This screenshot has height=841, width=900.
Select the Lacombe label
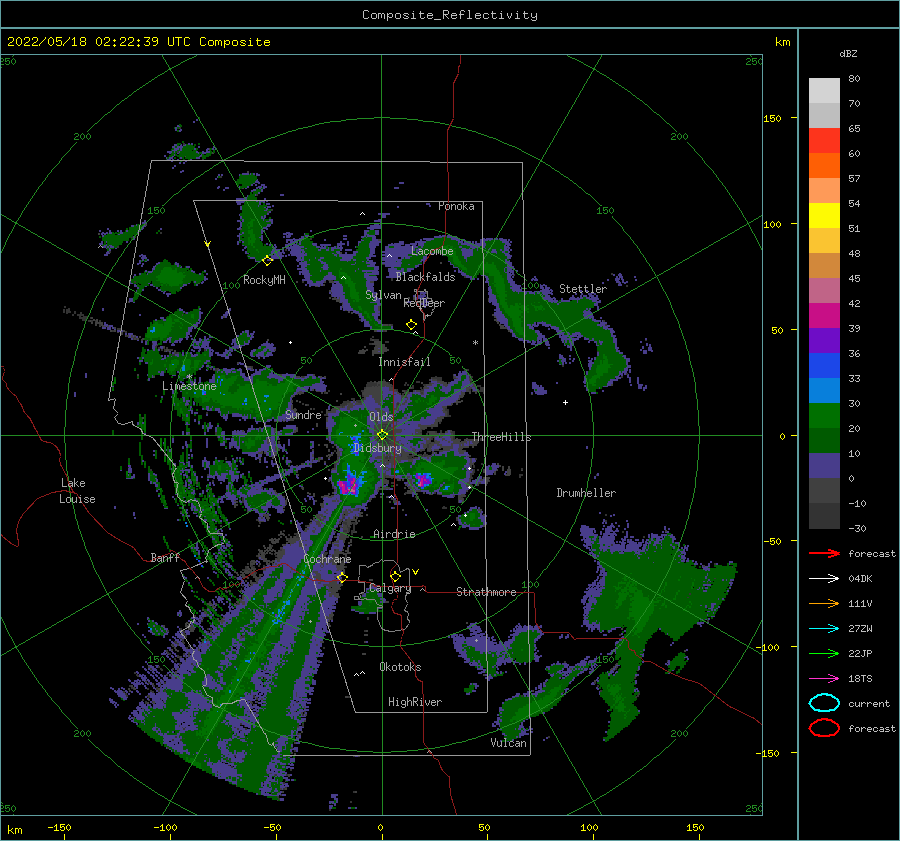(432, 251)
